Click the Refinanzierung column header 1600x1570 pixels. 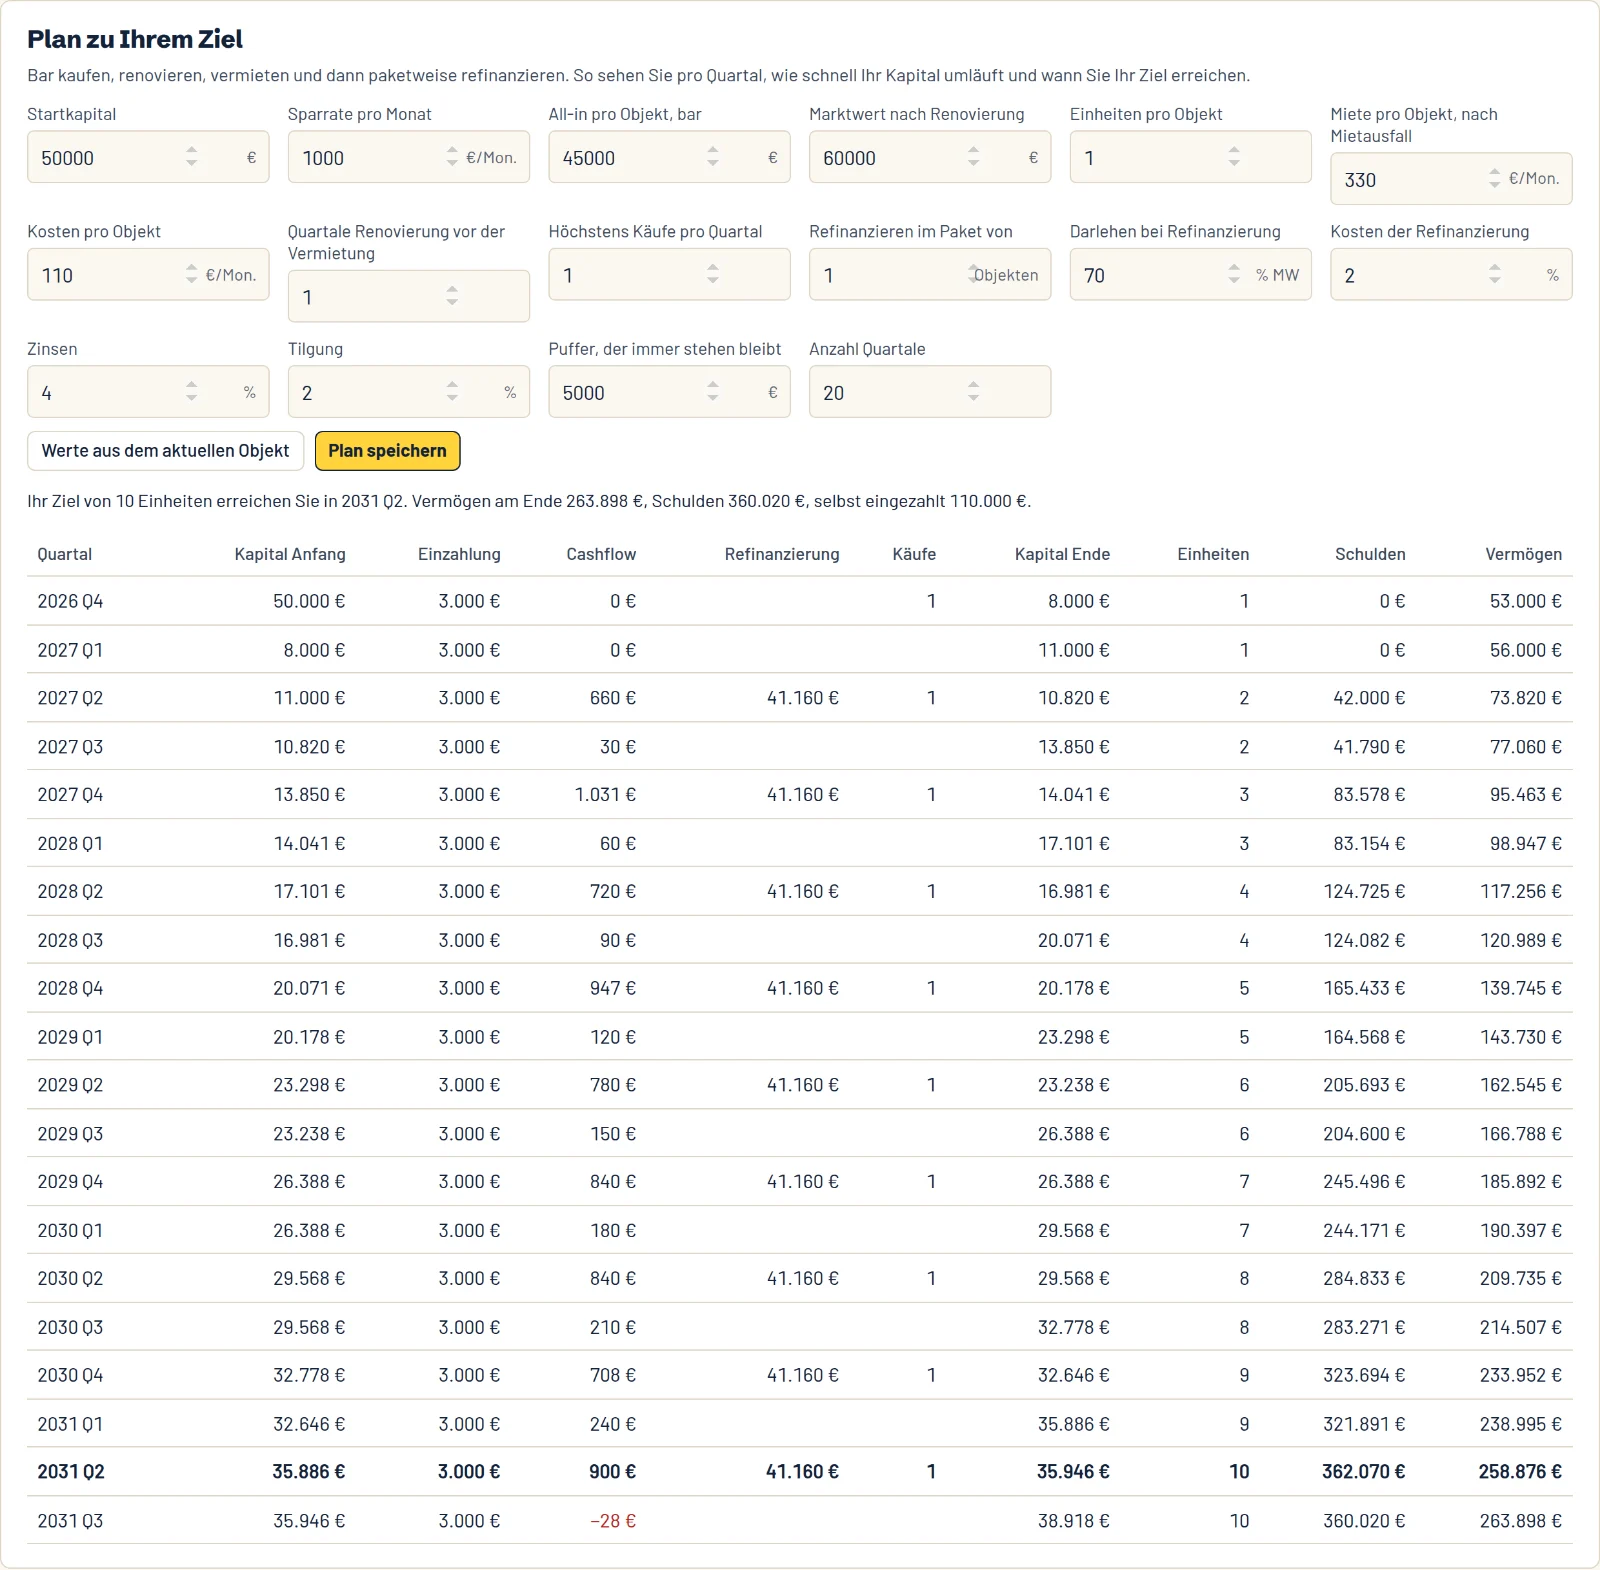coord(782,554)
